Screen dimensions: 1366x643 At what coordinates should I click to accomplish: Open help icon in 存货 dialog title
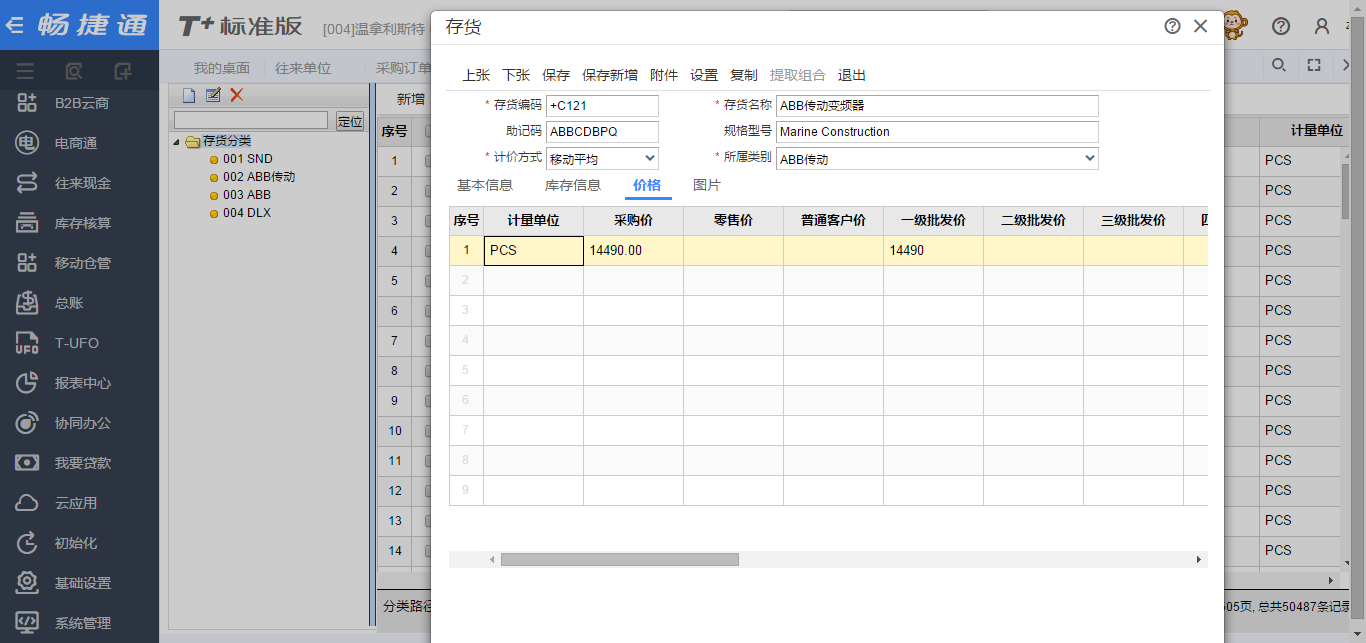coord(1173,26)
